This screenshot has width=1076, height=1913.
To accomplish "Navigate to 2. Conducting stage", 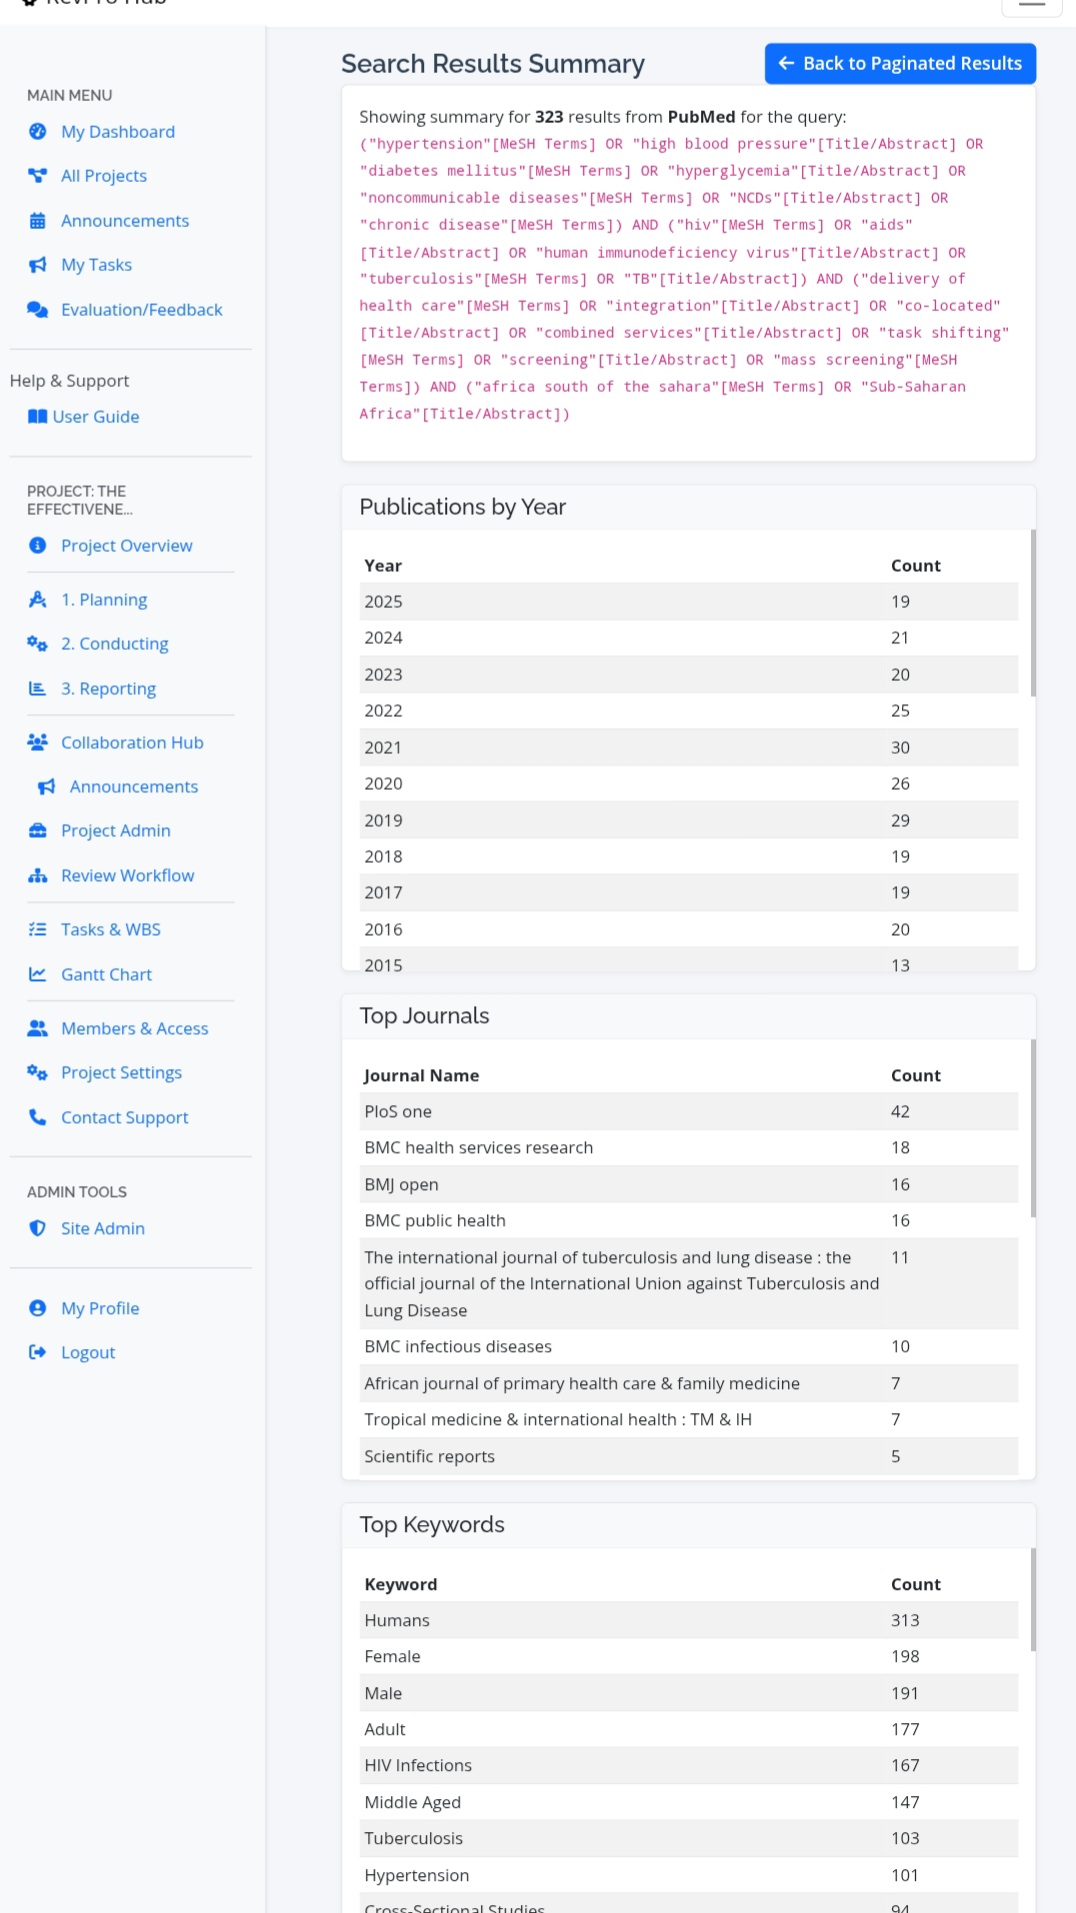I will (x=114, y=644).
